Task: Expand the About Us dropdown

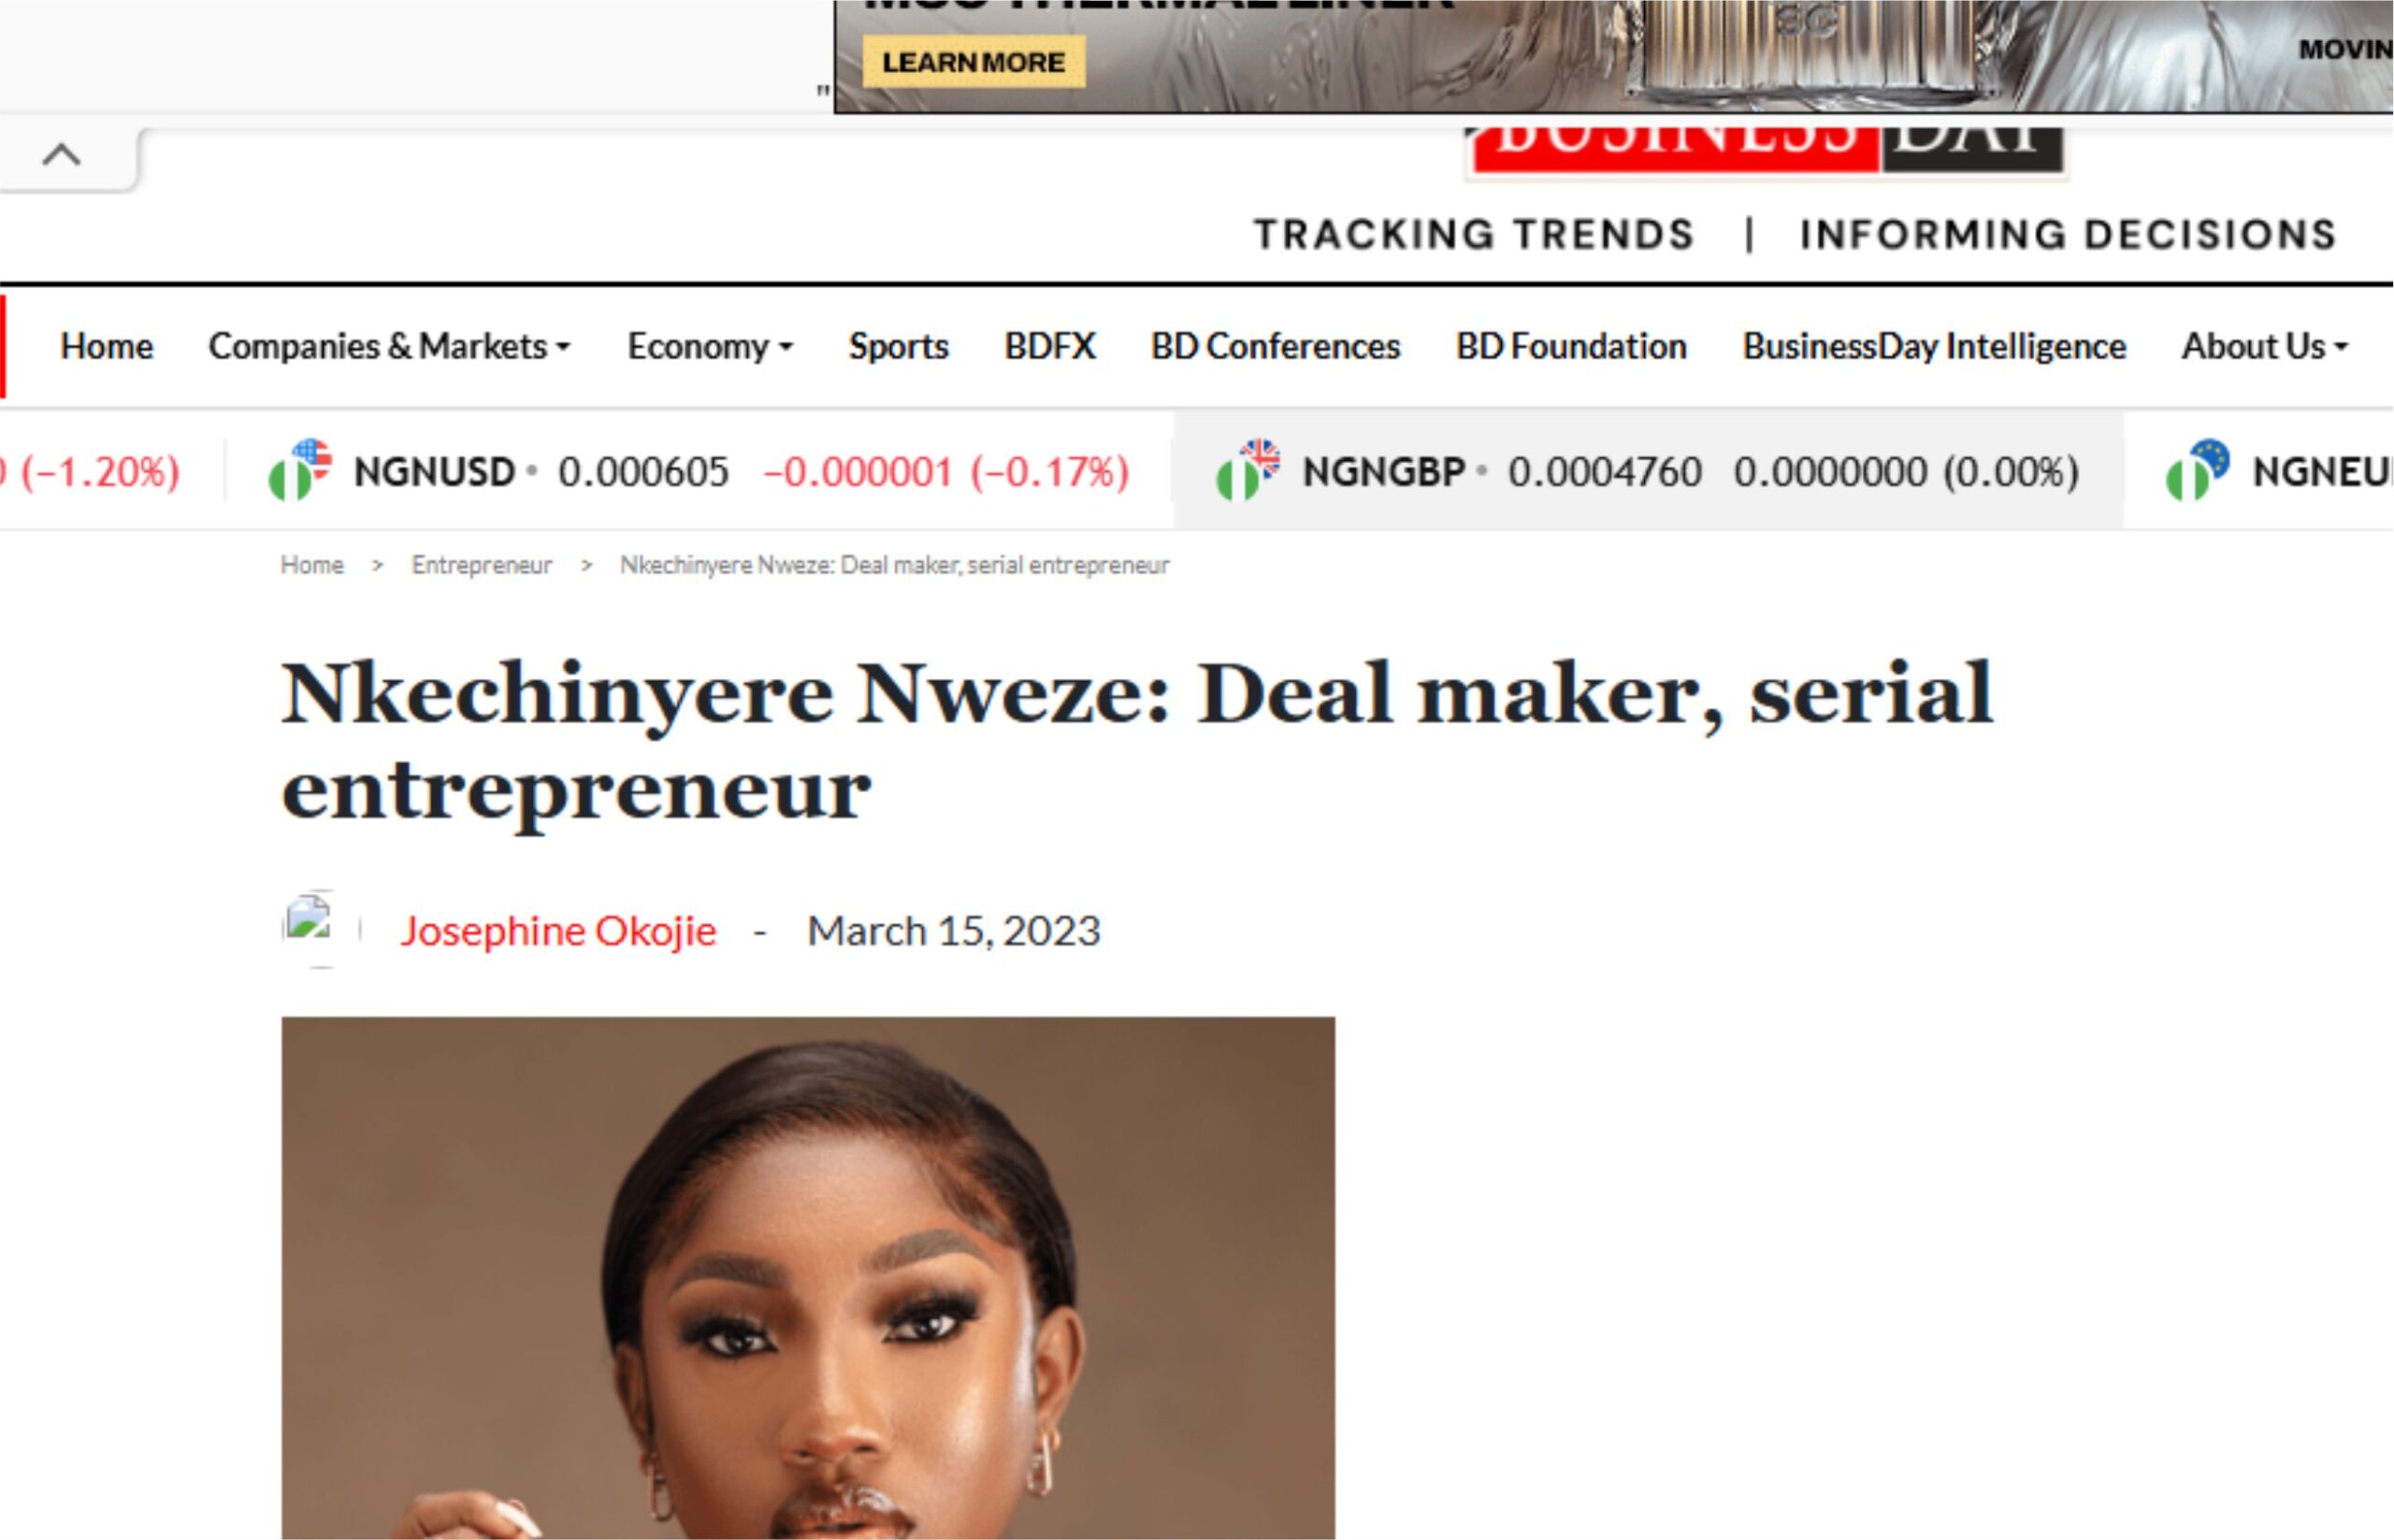Action: (2264, 346)
